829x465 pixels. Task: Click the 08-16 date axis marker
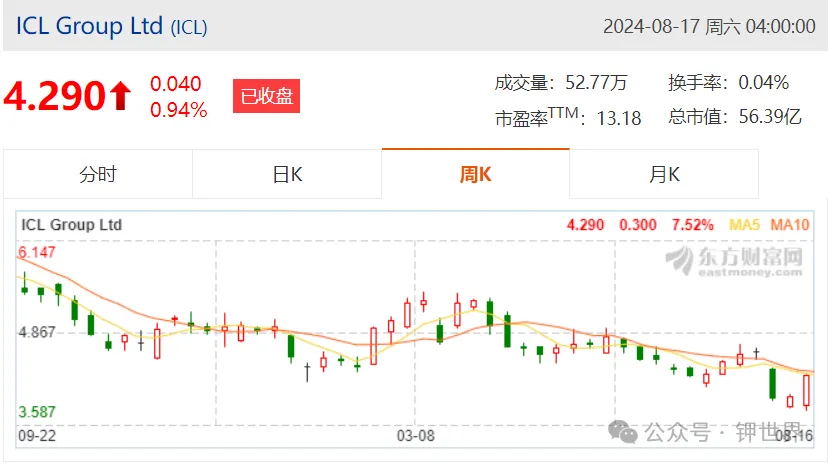pos(794,436)
